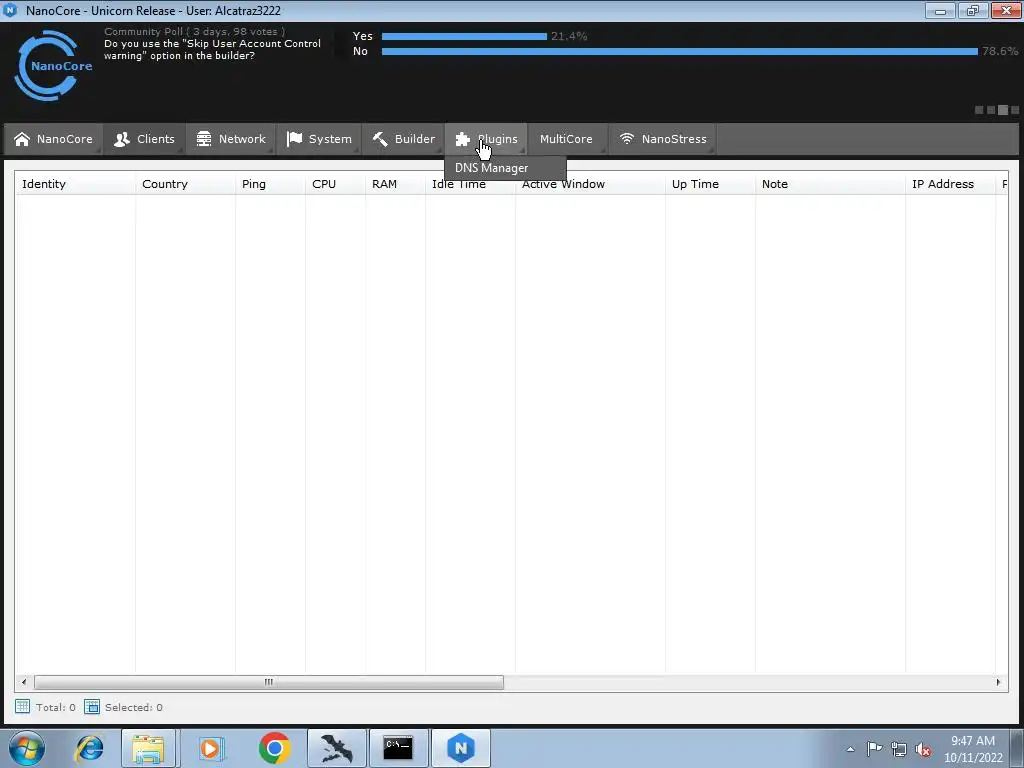Select DNS Manager from Plugins dropdown

505,168
